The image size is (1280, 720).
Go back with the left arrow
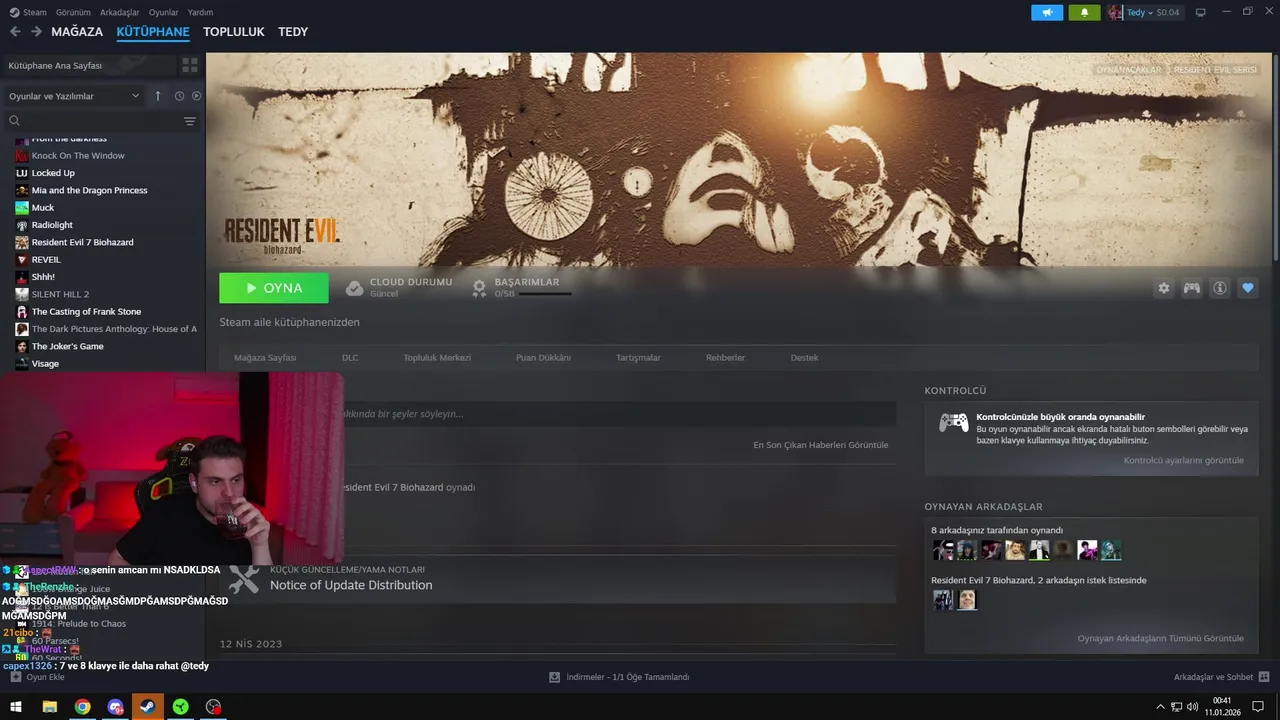coord(15,32)
